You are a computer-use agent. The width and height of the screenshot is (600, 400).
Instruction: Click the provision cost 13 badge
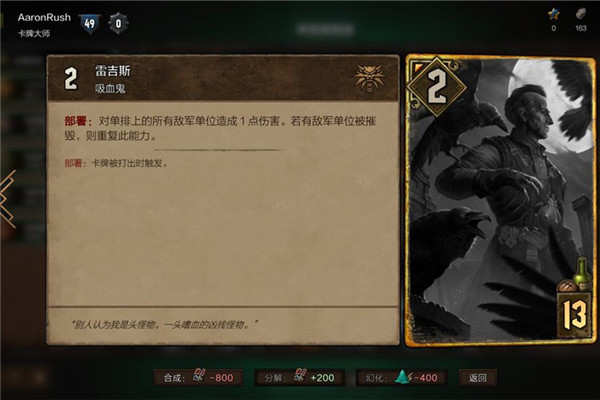[x=574, y=315]
